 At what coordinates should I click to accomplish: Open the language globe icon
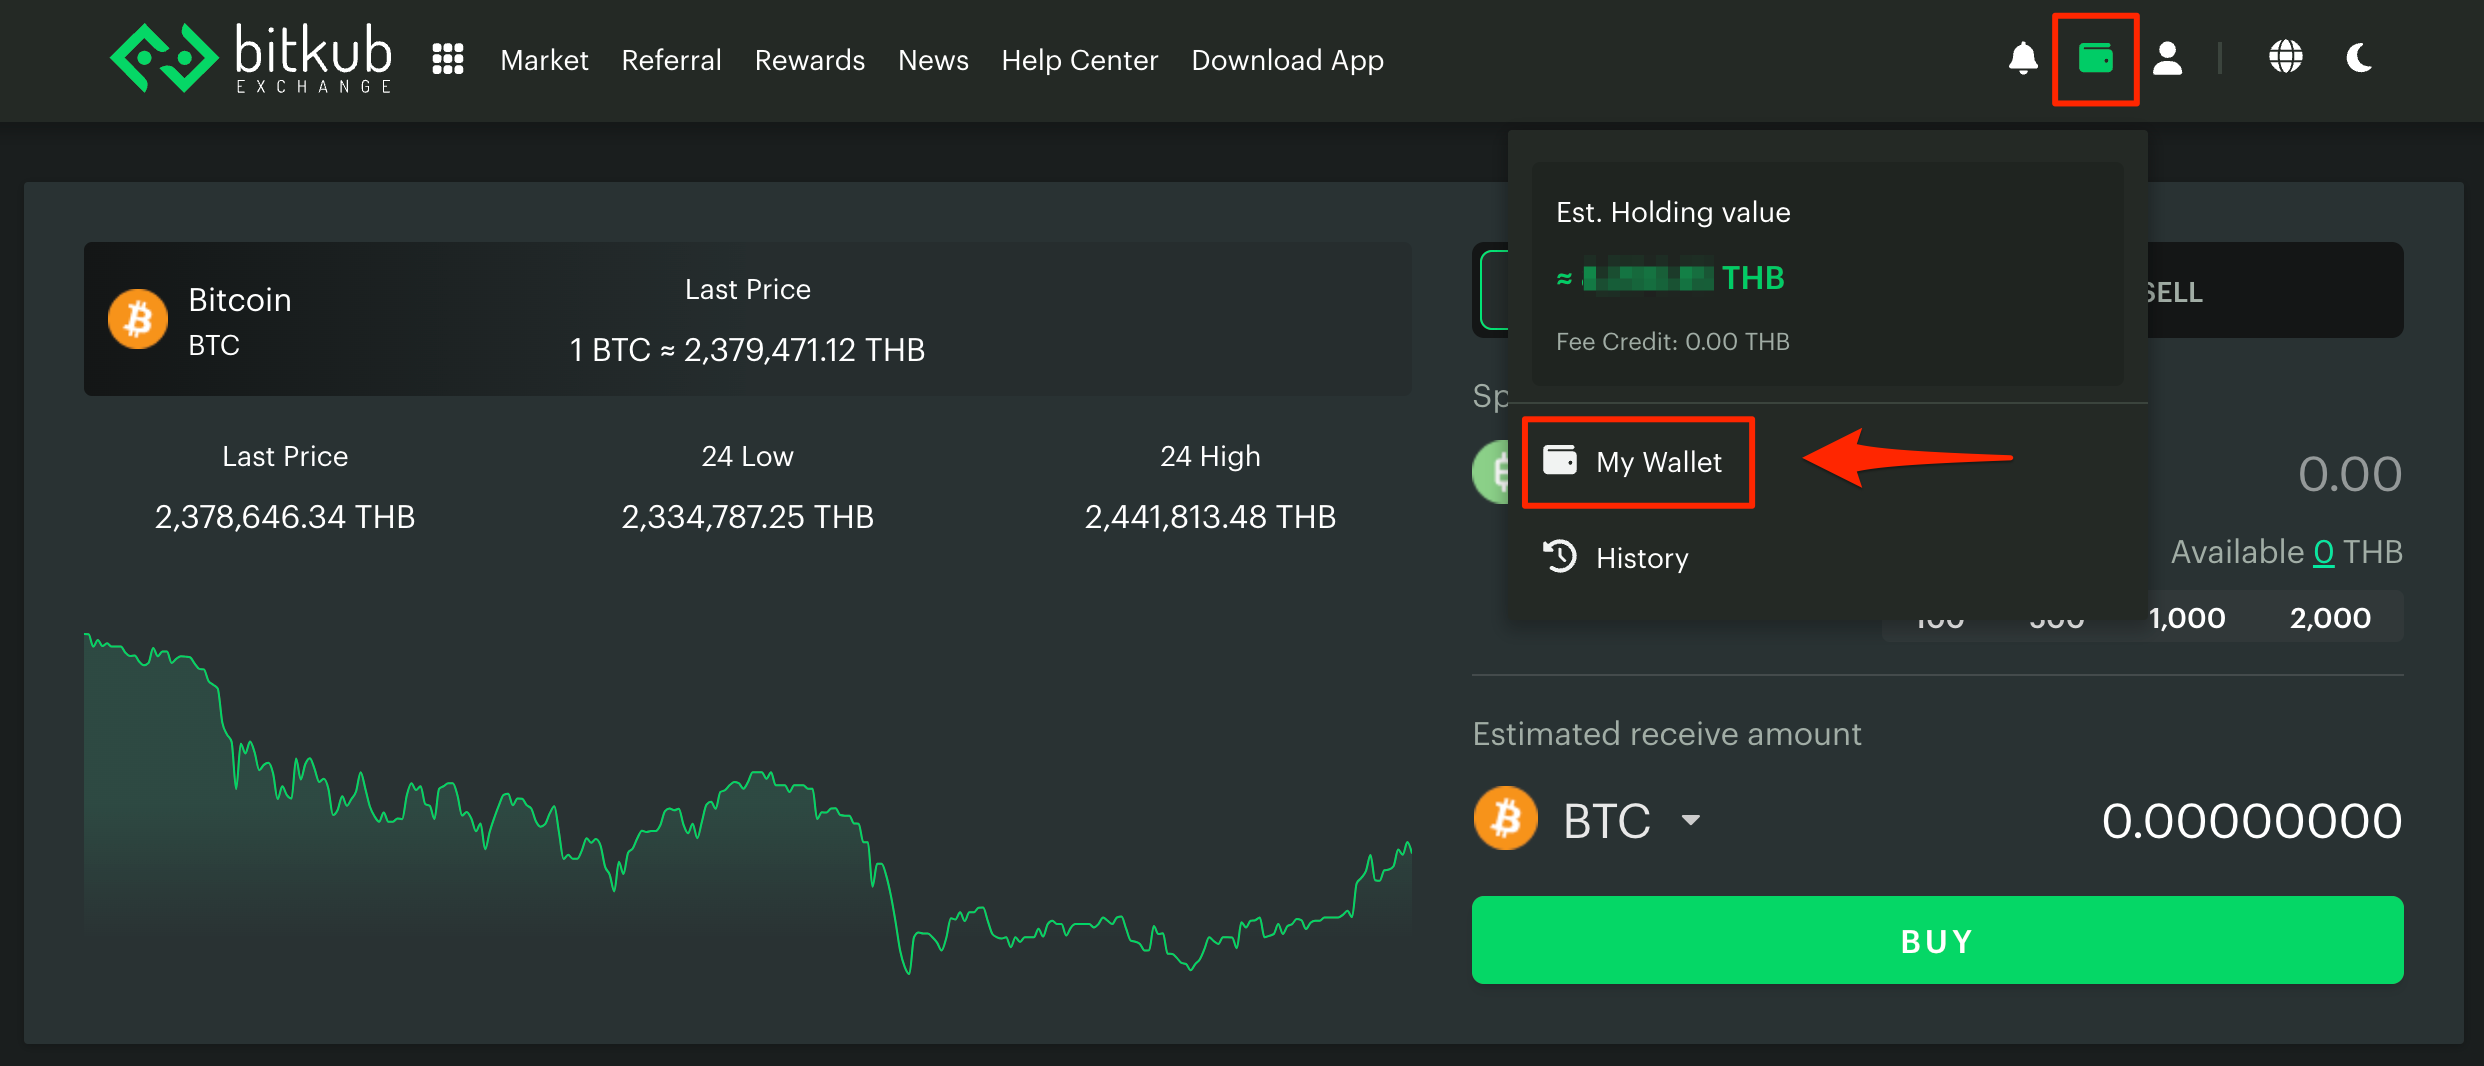pyautogui.click(x=2286, y=58)
